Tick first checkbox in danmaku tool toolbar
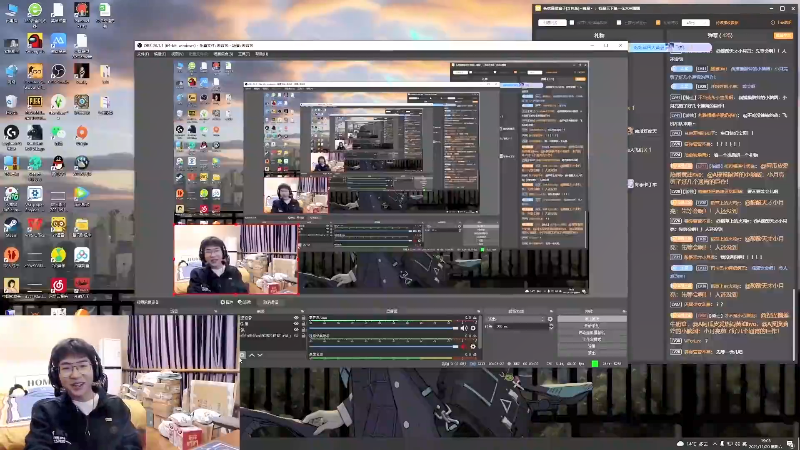This screenshot has height=450, width=800. coord(572,22)
